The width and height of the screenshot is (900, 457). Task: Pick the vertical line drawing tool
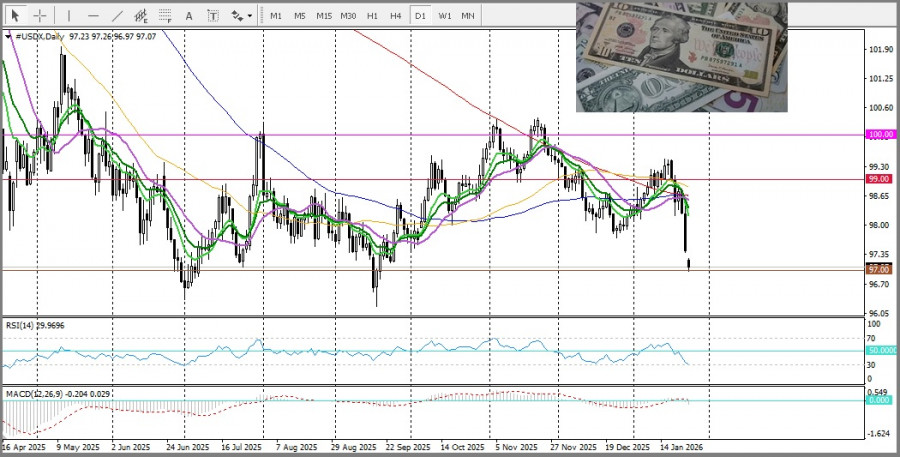pyautogui.click(x=68, y=16)
